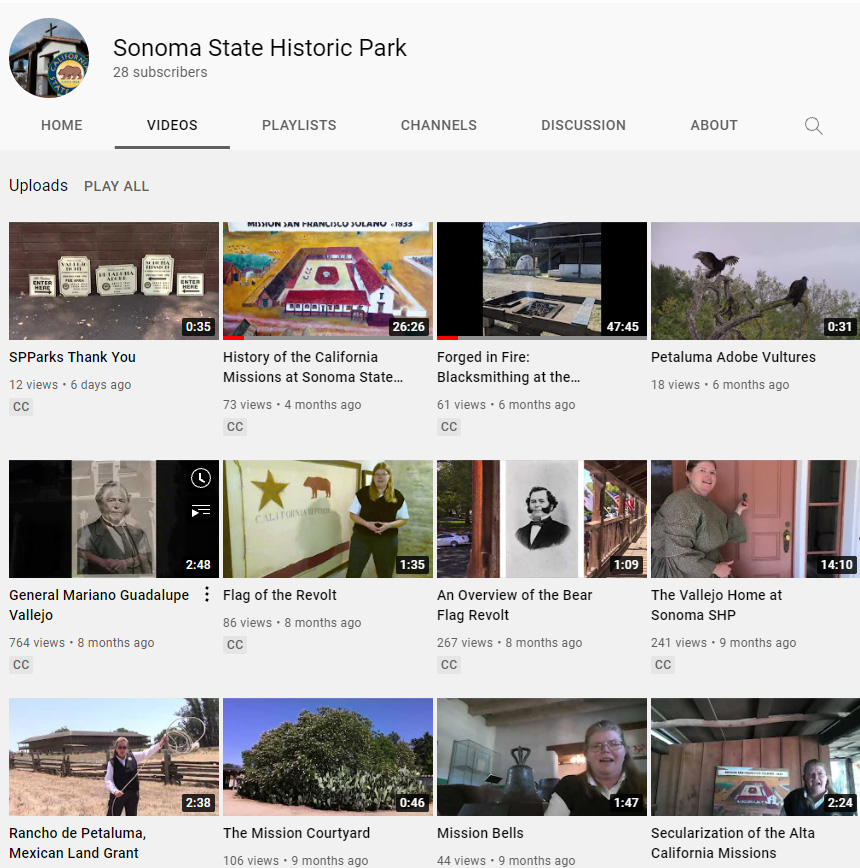Click '764 views • 8 months ago' text
The width and height of the screenshot is (860, 868).
pos(81,643)
